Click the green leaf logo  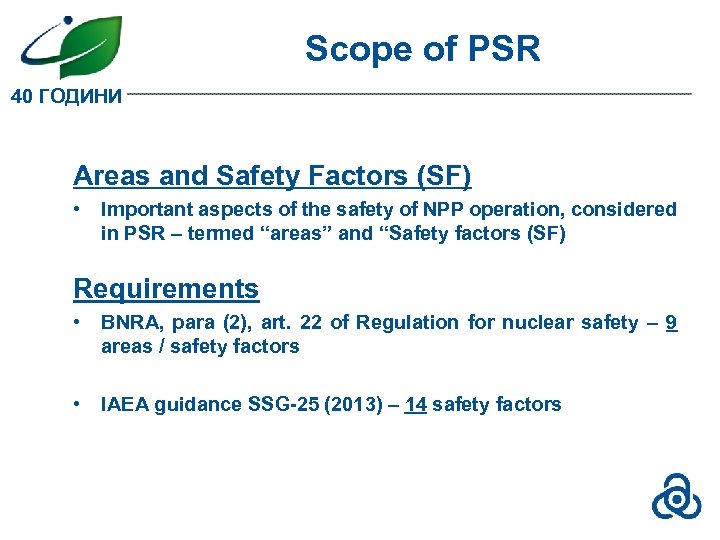(72, 47)
